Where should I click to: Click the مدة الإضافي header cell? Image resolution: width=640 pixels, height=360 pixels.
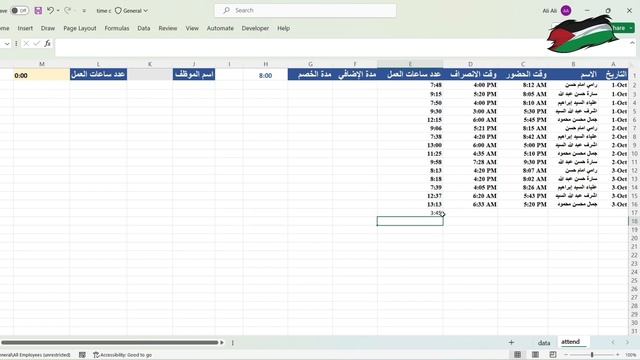click(x=355, y=74)
